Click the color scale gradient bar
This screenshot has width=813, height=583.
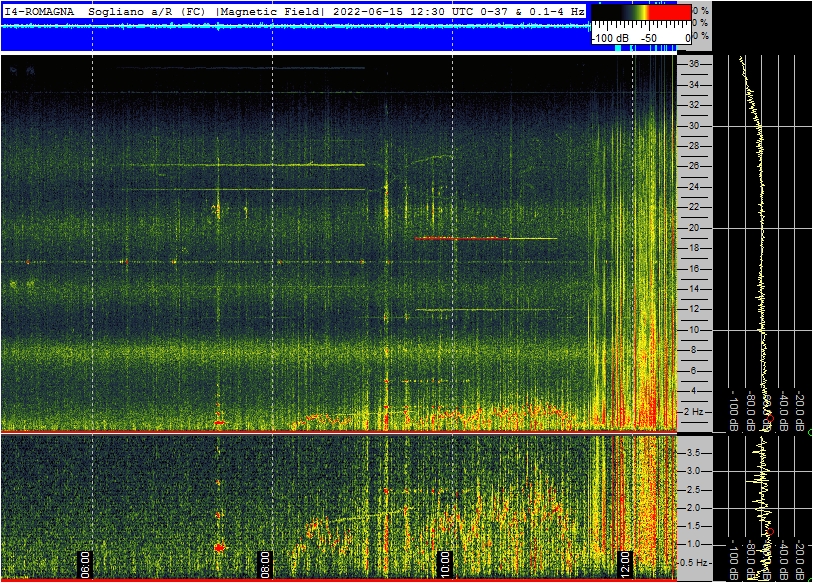(640, 13)
